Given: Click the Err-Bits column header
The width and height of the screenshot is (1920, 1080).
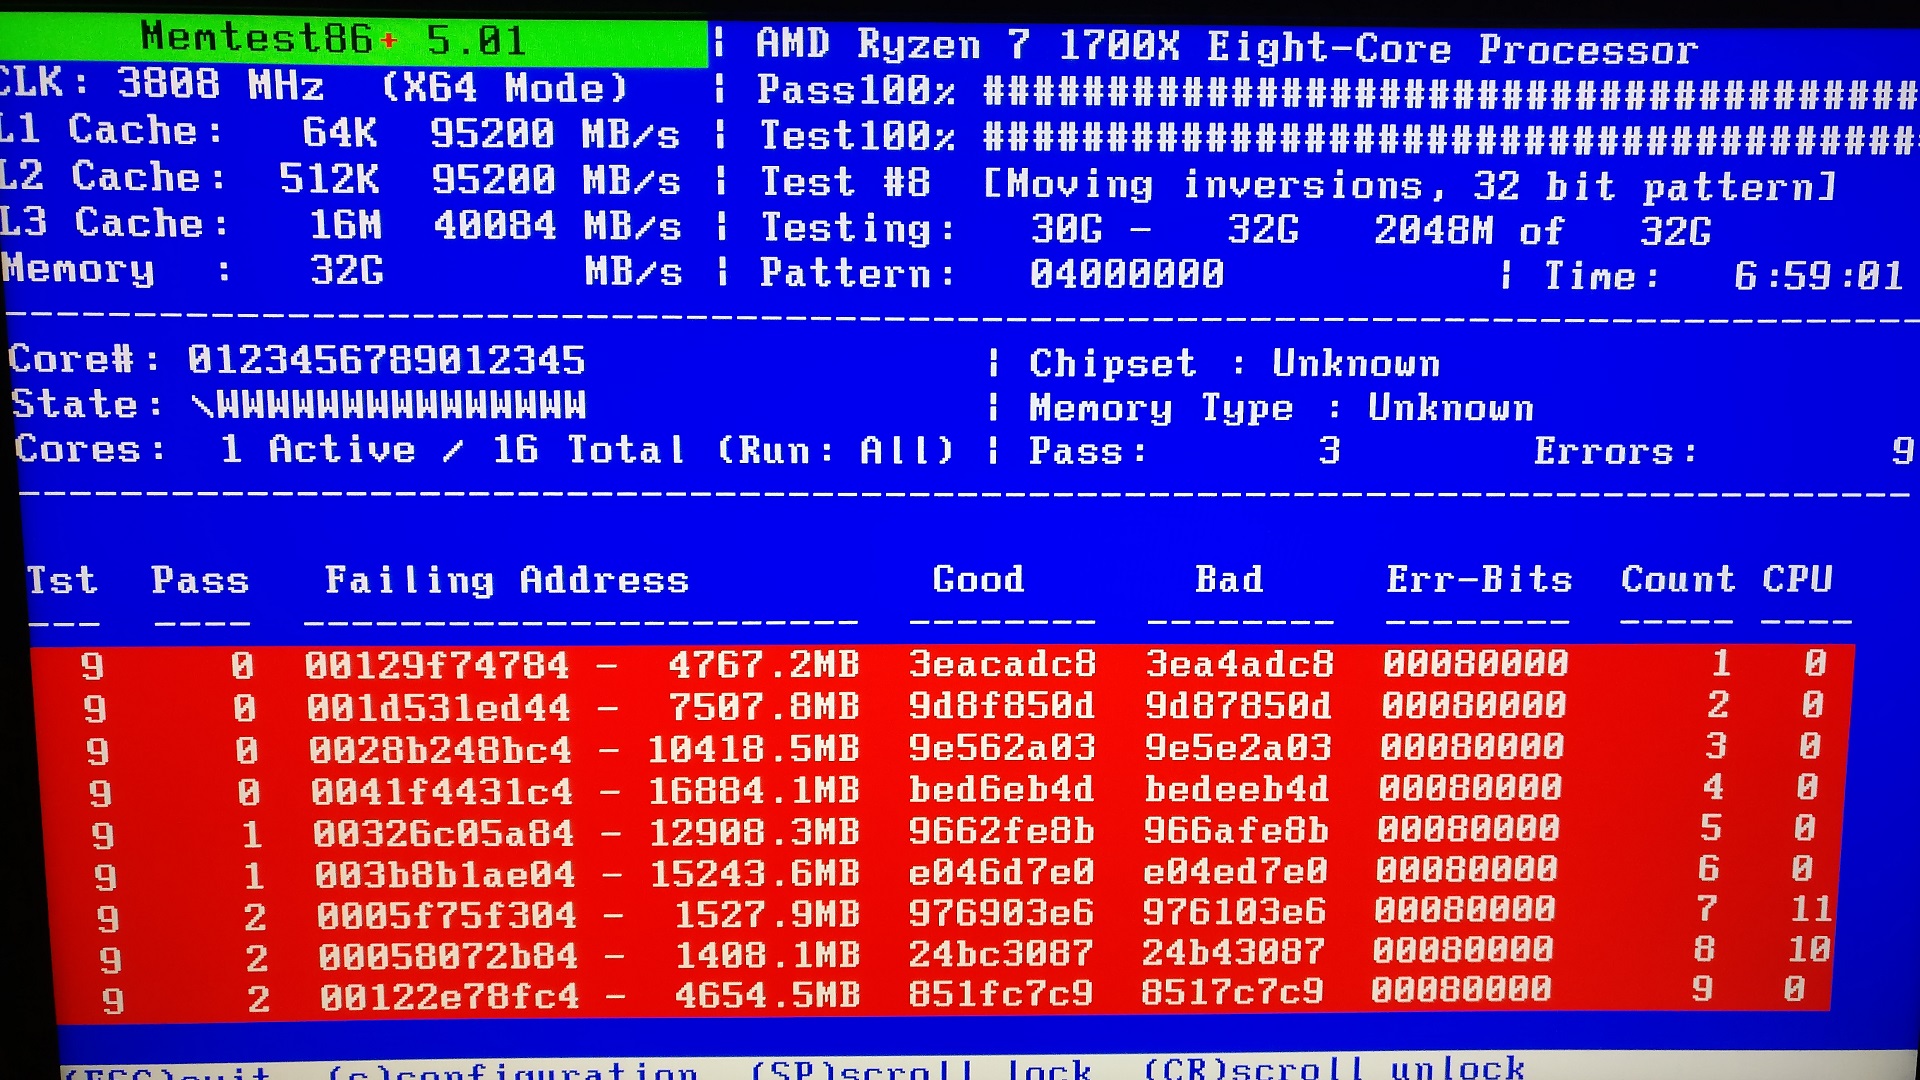Looking at the screenshot, I should pos(1479,579).
